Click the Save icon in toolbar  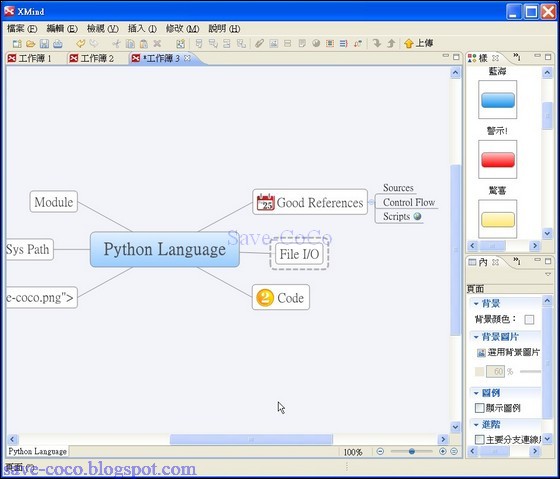click(x=44, y=44)
